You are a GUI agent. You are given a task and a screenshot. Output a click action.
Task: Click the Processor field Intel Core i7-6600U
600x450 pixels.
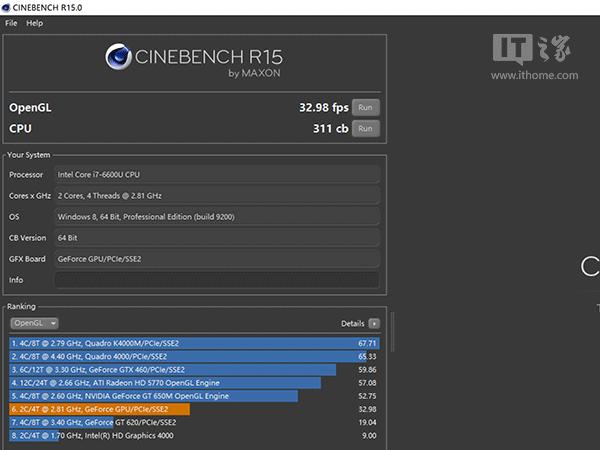pos(217,174)
